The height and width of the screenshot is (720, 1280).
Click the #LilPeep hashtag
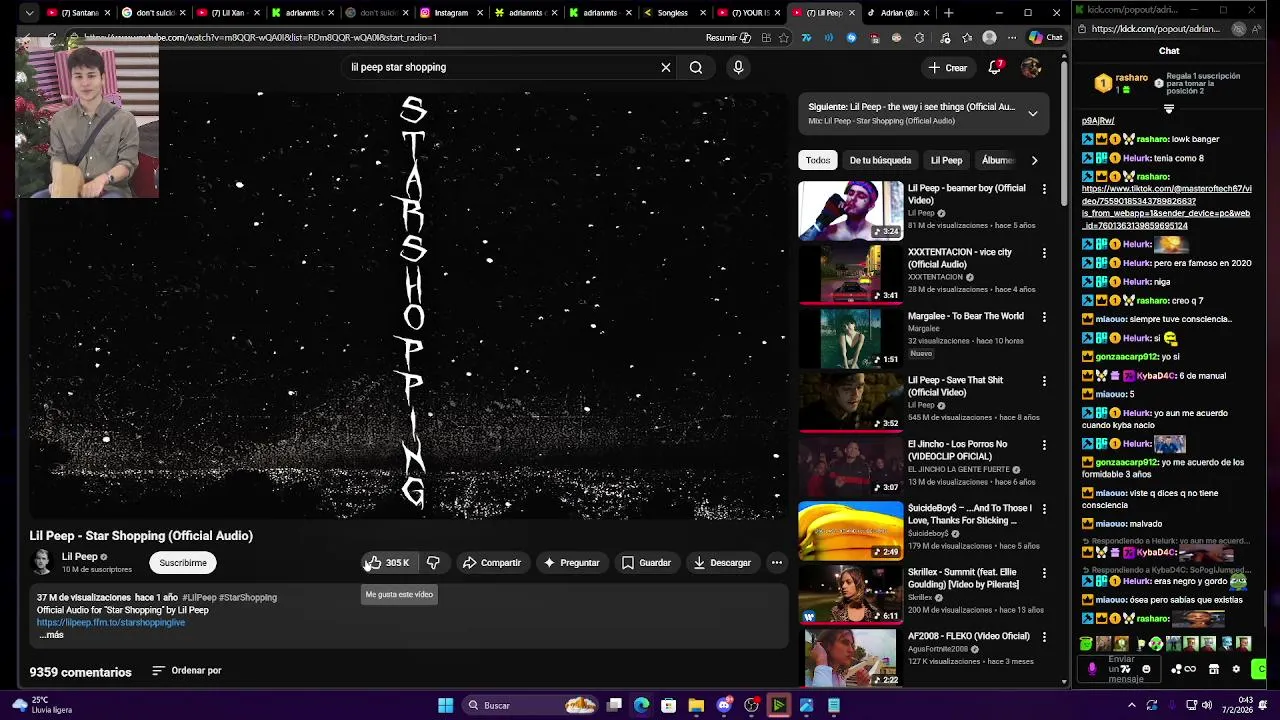pyautogui.click(x=199, y=597)
